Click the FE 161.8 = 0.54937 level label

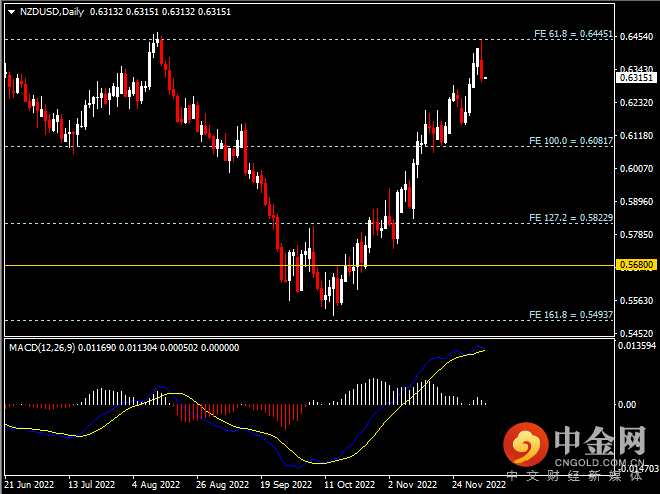click(571, 314)
